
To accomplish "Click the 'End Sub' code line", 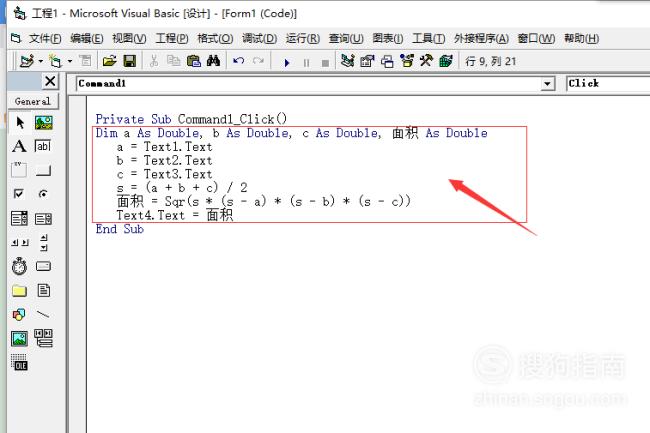I will [120, 229].
